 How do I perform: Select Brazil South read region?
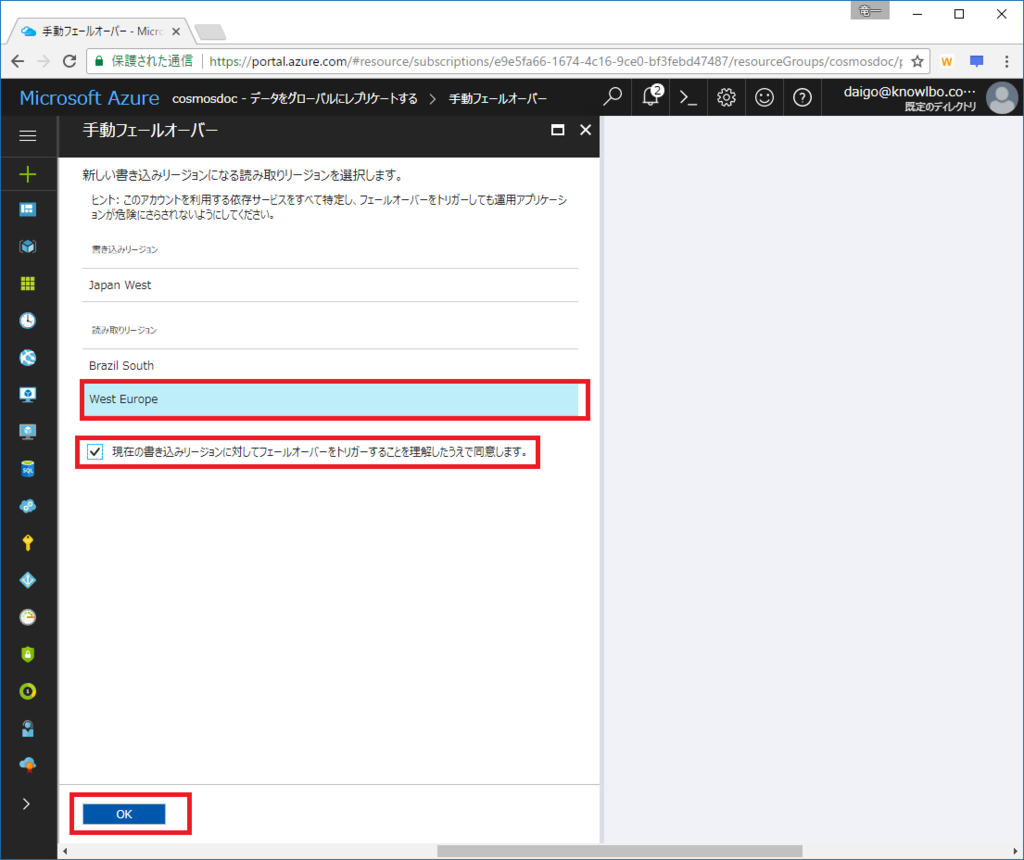pyautogui.click(x=330, y=366)
